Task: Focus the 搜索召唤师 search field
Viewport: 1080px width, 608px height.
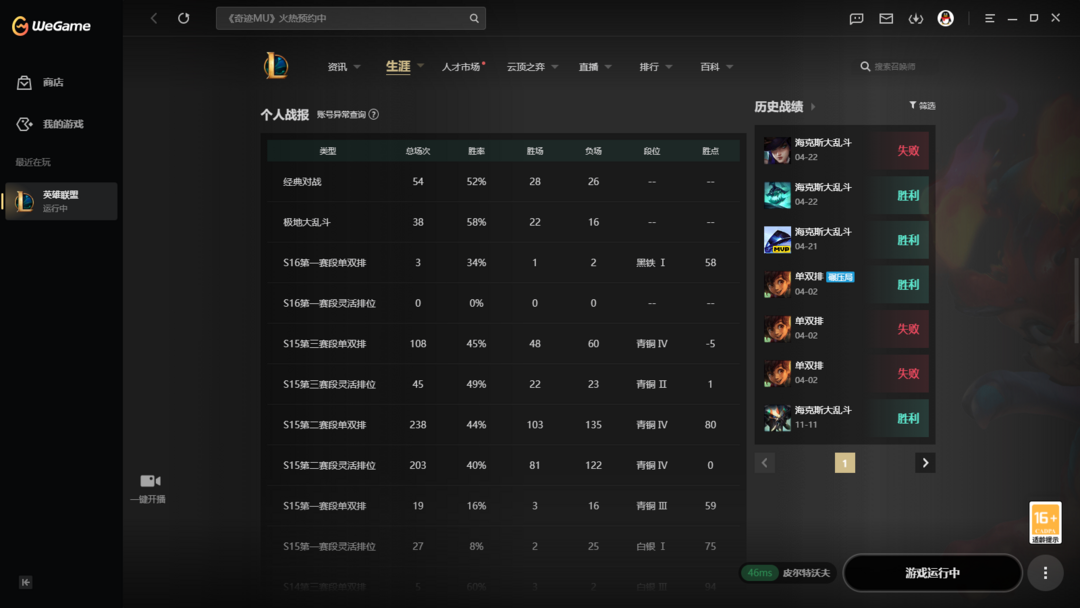Action: click(895, 67)
